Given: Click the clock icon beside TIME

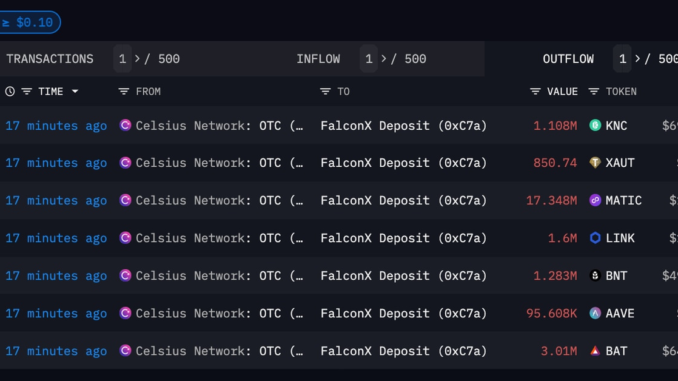Looking at the screenshot, I should pyautogui.click(x=10, y=91).
